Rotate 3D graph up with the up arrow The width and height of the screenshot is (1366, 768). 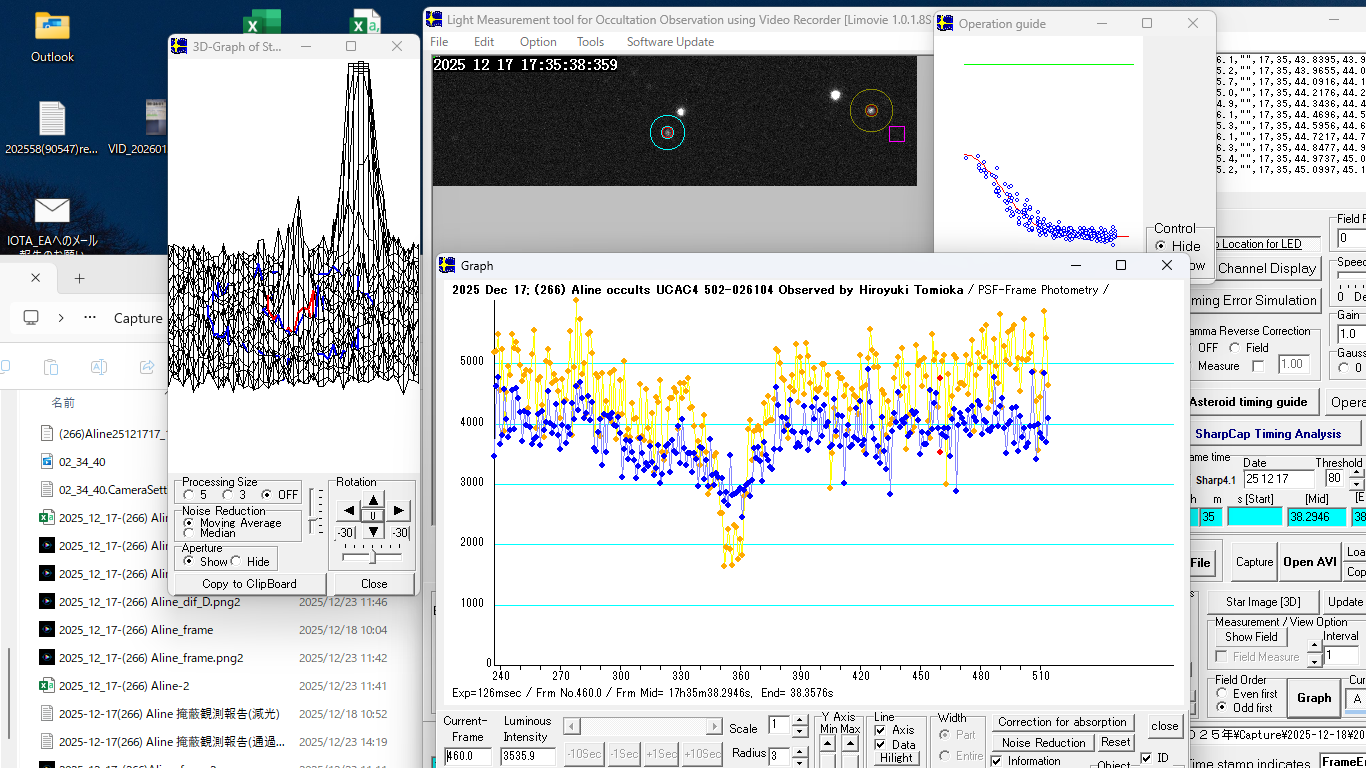tap(373, 499)
